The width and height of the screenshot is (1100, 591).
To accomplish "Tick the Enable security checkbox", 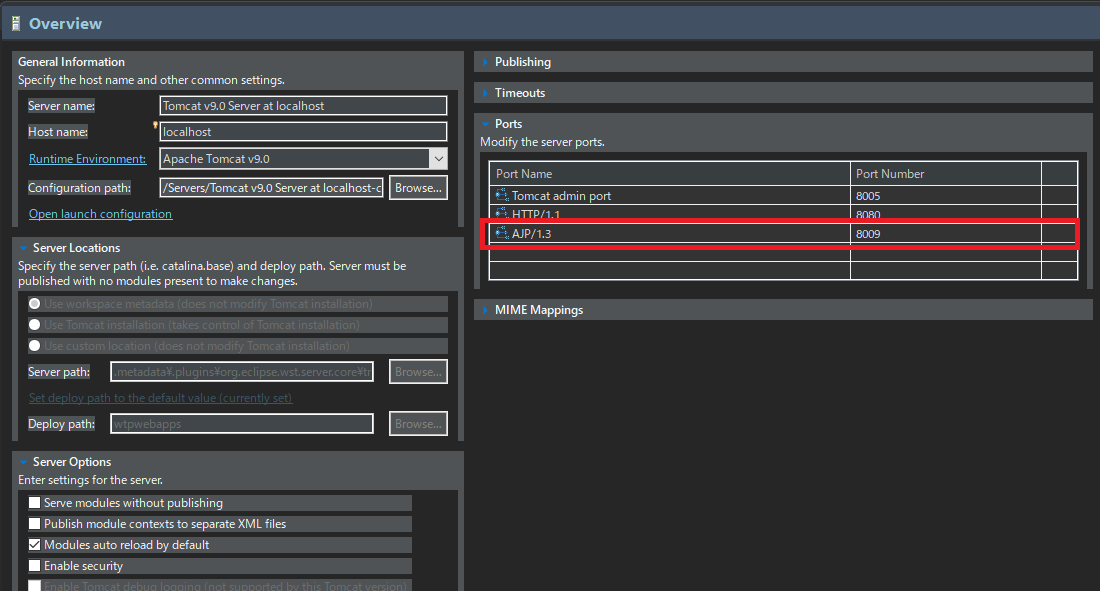I will (34, 566).
